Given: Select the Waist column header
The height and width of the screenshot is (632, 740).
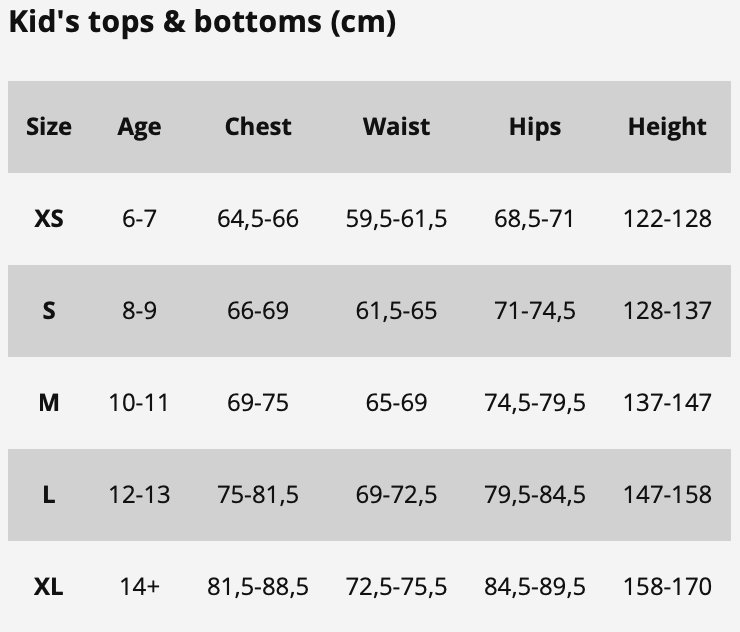Looking at the screenshot, I should [x=396, y=127].
